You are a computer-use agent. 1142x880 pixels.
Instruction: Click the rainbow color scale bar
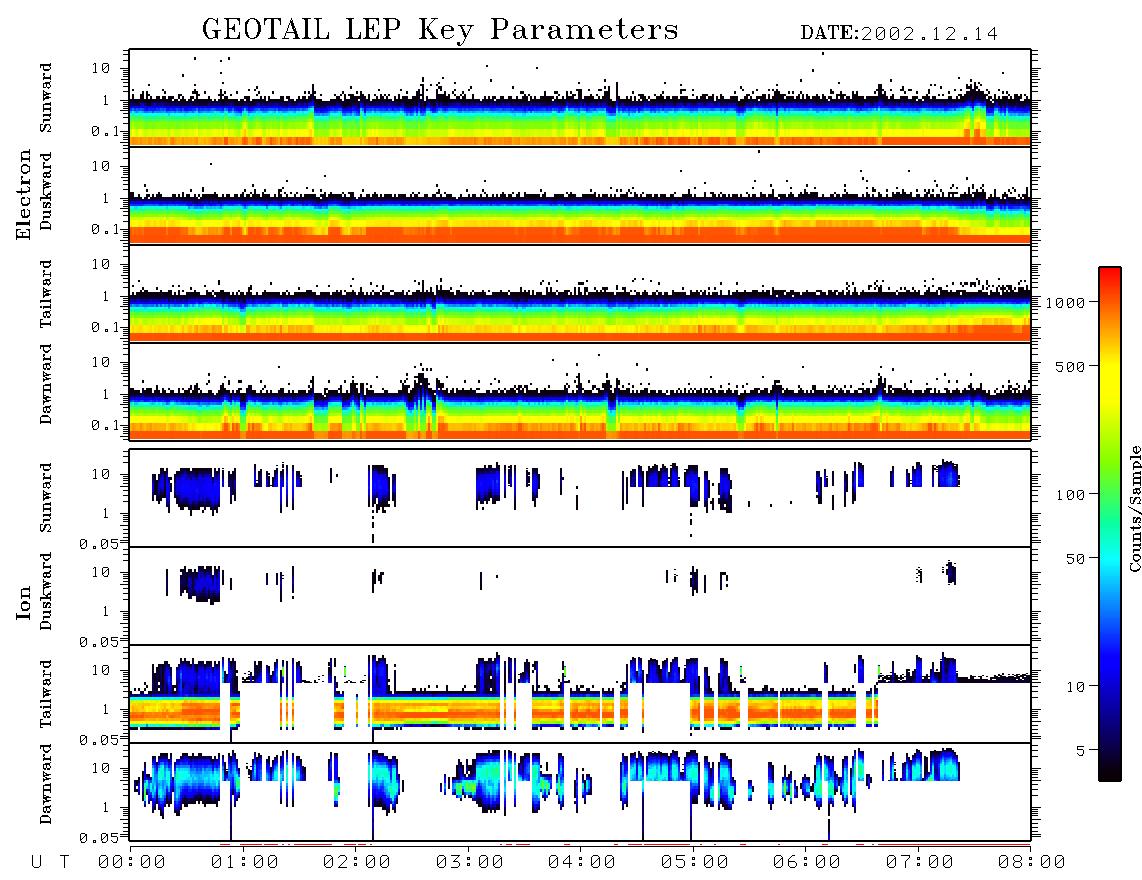(x=1110, y=524)
